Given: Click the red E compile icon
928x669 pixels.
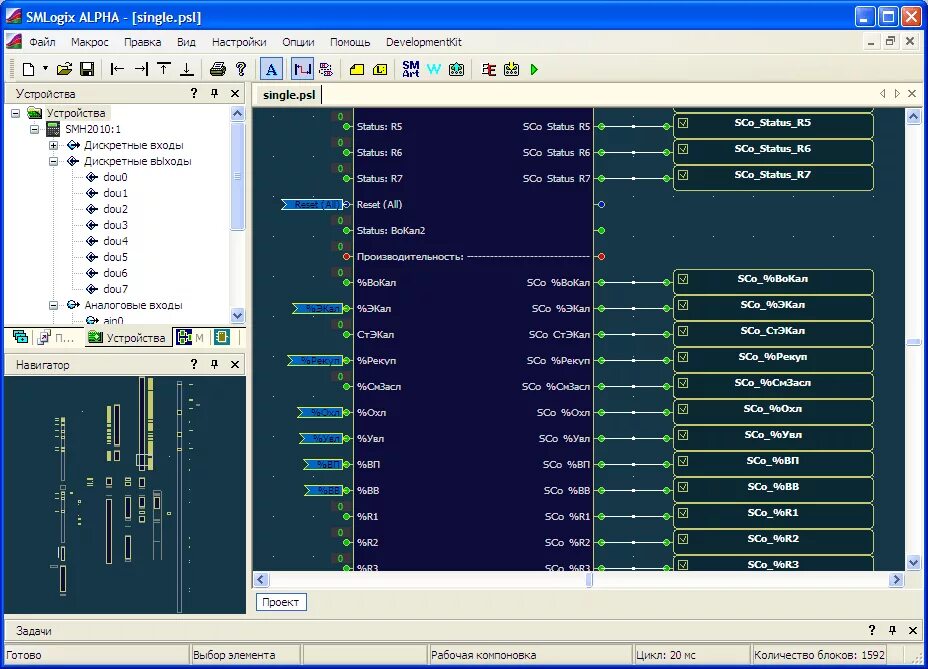Looking at the screenshot, I should click(x=488, y=69).
